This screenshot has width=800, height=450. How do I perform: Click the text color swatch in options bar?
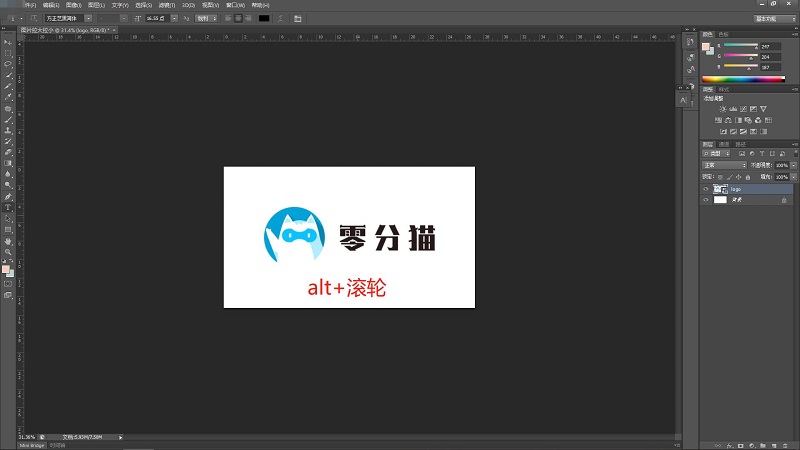(264, 18)
